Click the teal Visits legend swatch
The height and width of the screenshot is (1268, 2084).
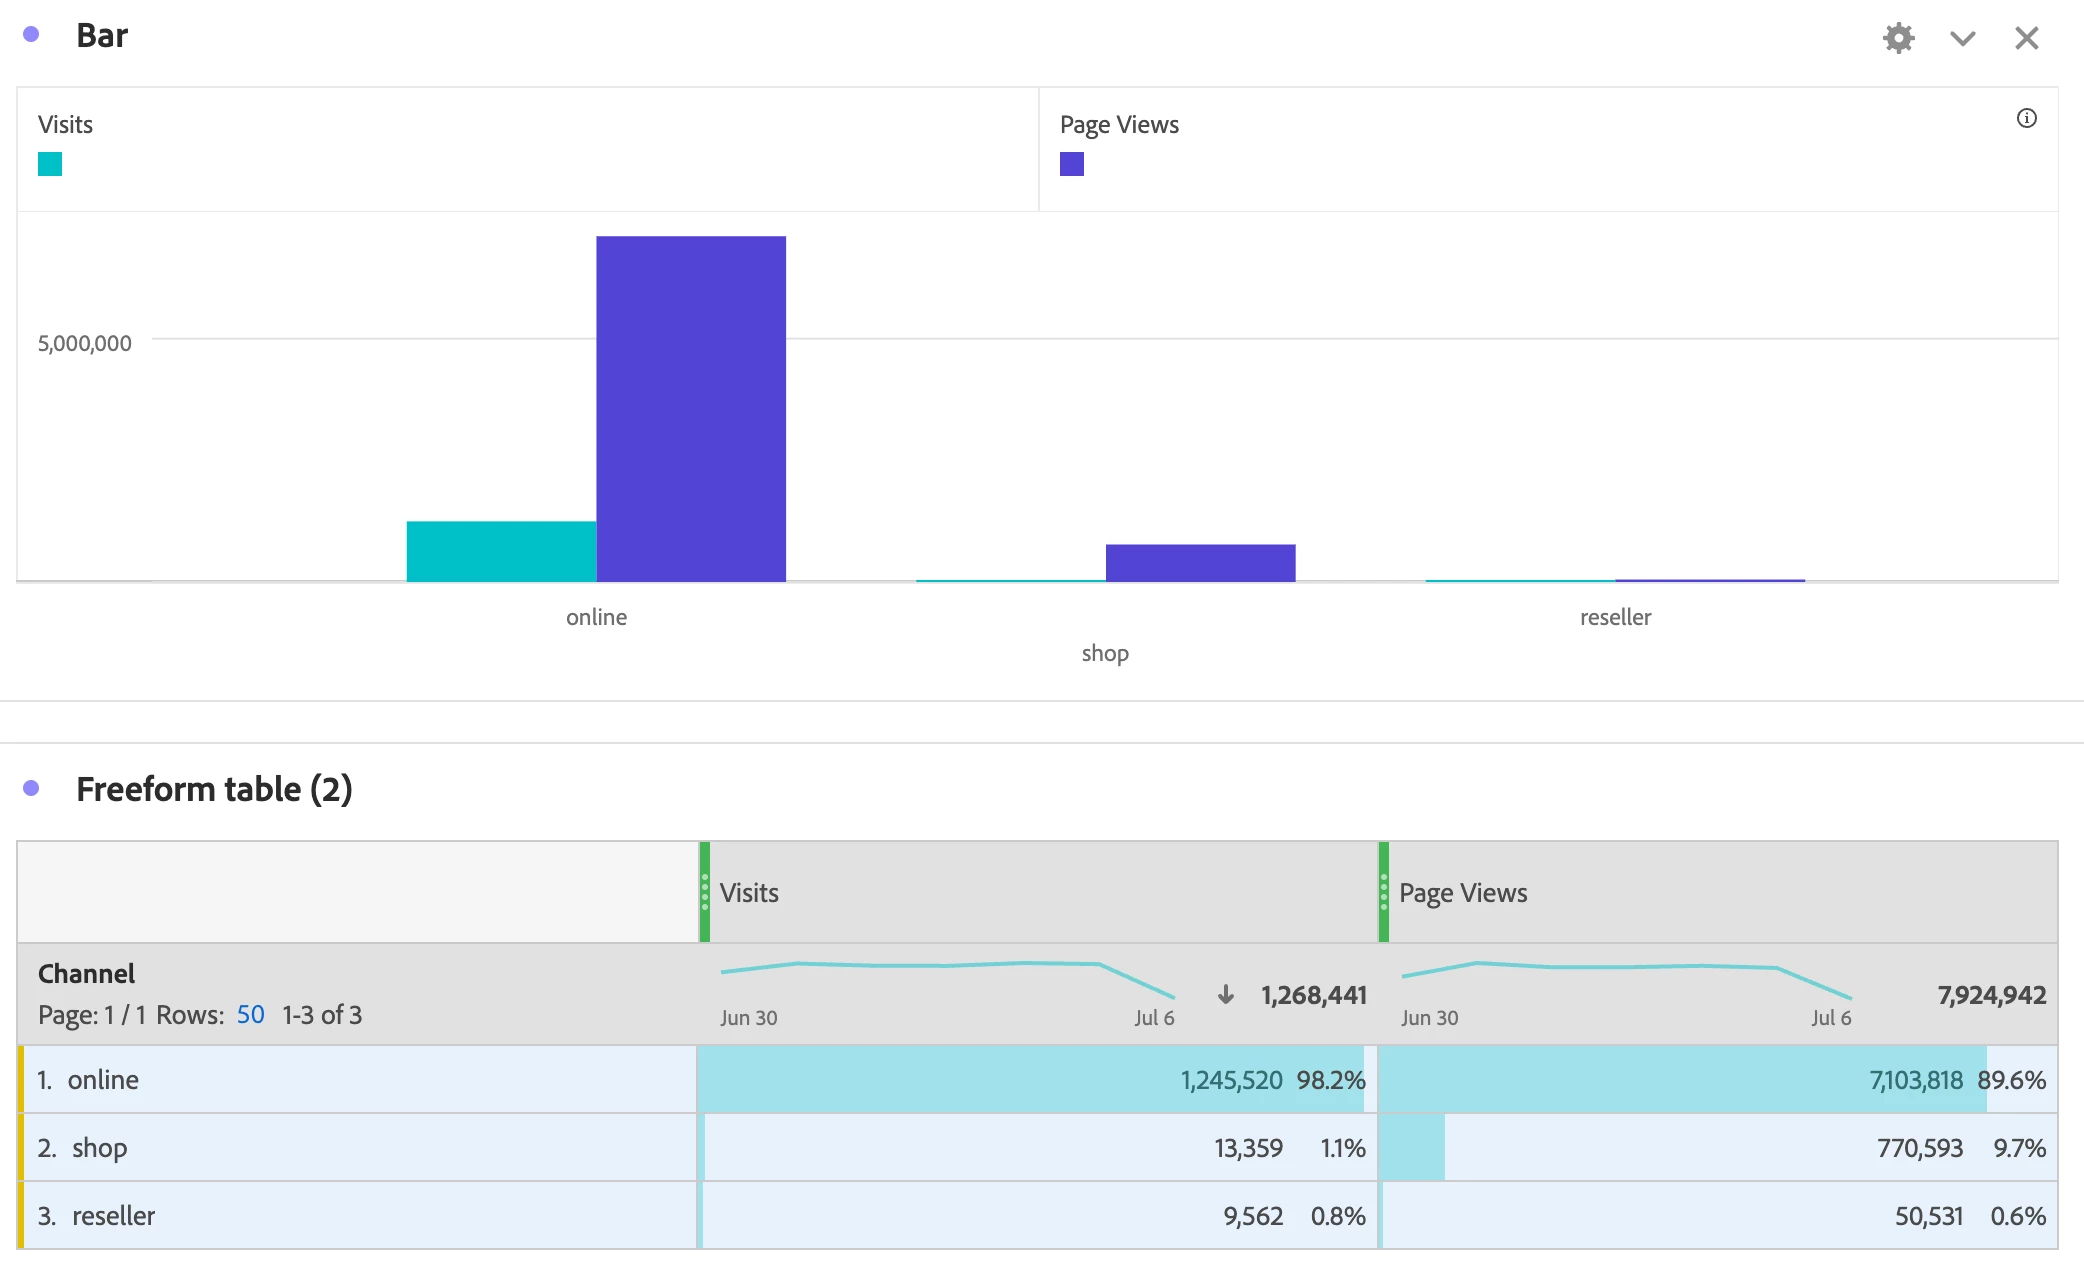click(50, 164)
